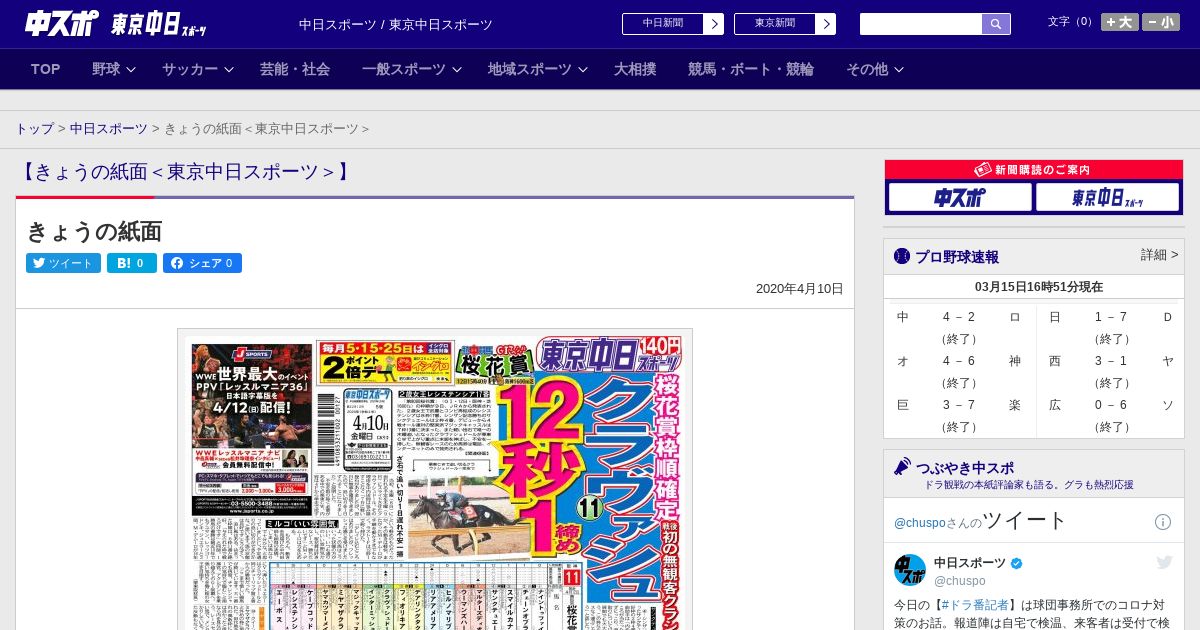Click the オ 4-6 神 score row
The width and height of the screenshot is (1200, 630).
coord(959,372)
